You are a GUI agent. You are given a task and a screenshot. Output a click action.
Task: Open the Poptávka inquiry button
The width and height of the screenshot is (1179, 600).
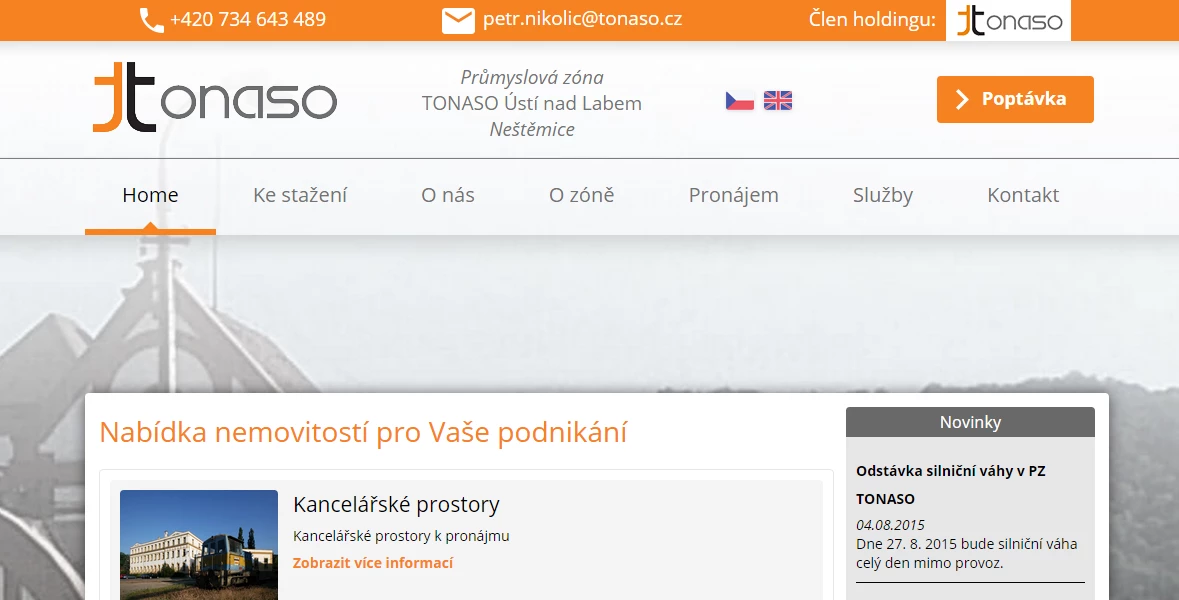click(x=1015, y=99)
